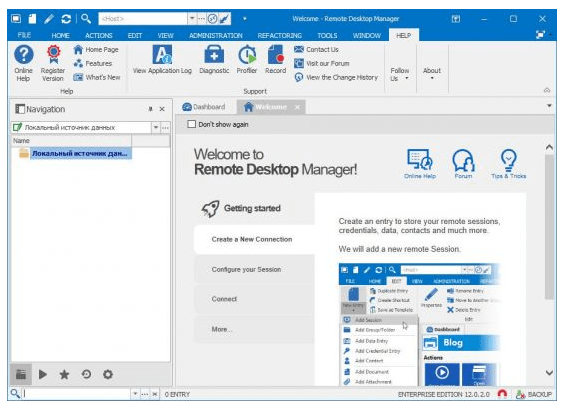Open the tab list dropdown arrow
Screen dimensions: 563x408
click(549, 106)
